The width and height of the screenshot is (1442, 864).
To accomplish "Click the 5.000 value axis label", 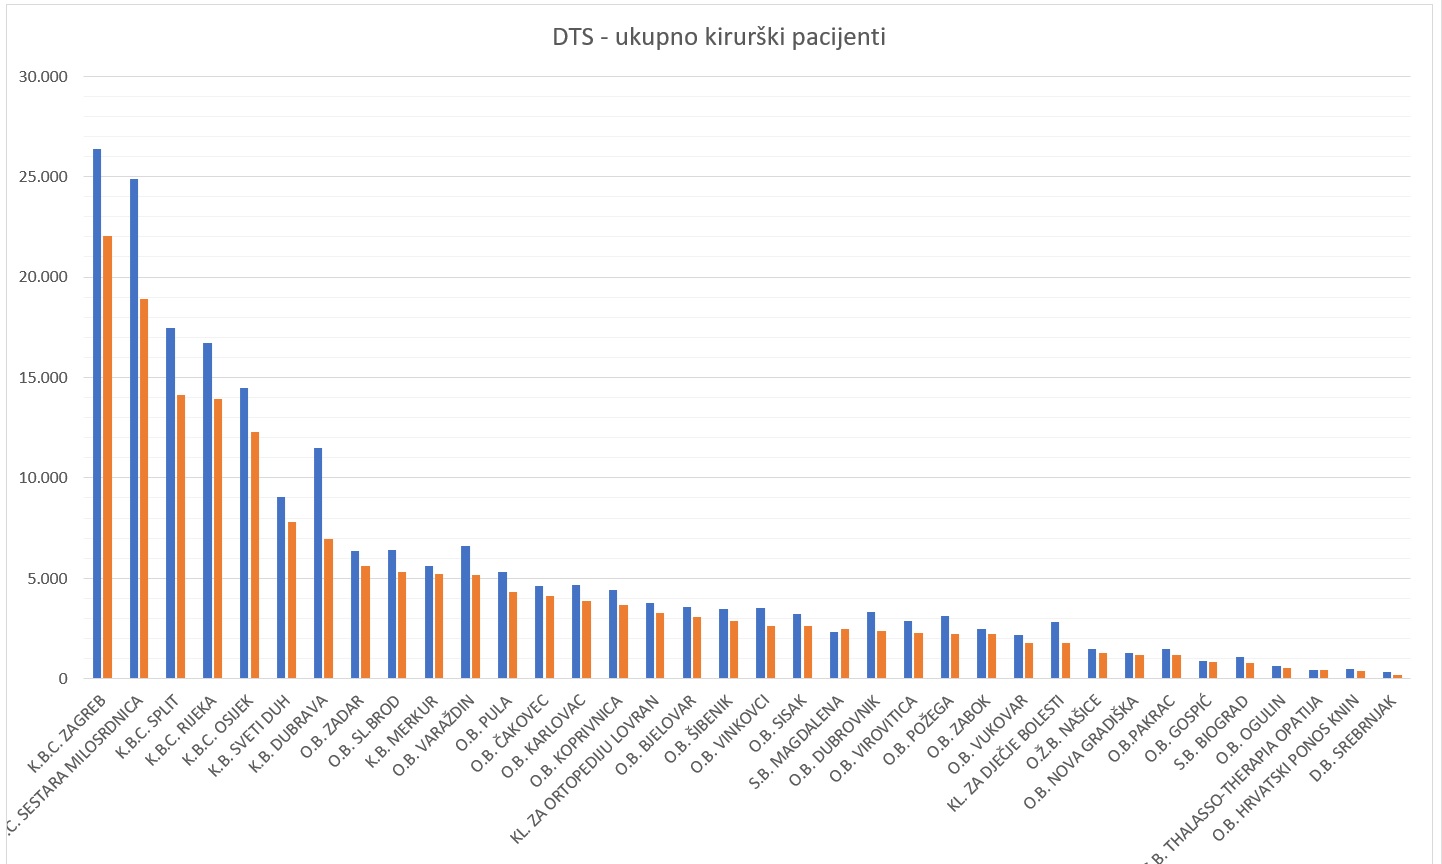I will 47,579.
